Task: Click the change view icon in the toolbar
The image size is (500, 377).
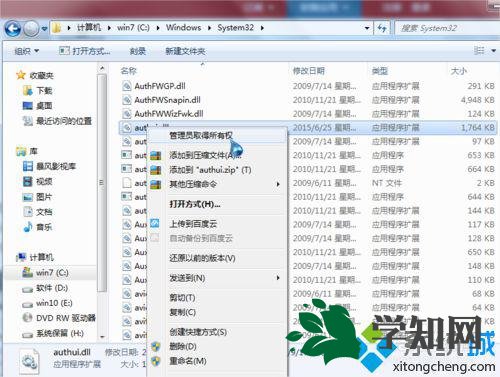Action: pos(479,51)
